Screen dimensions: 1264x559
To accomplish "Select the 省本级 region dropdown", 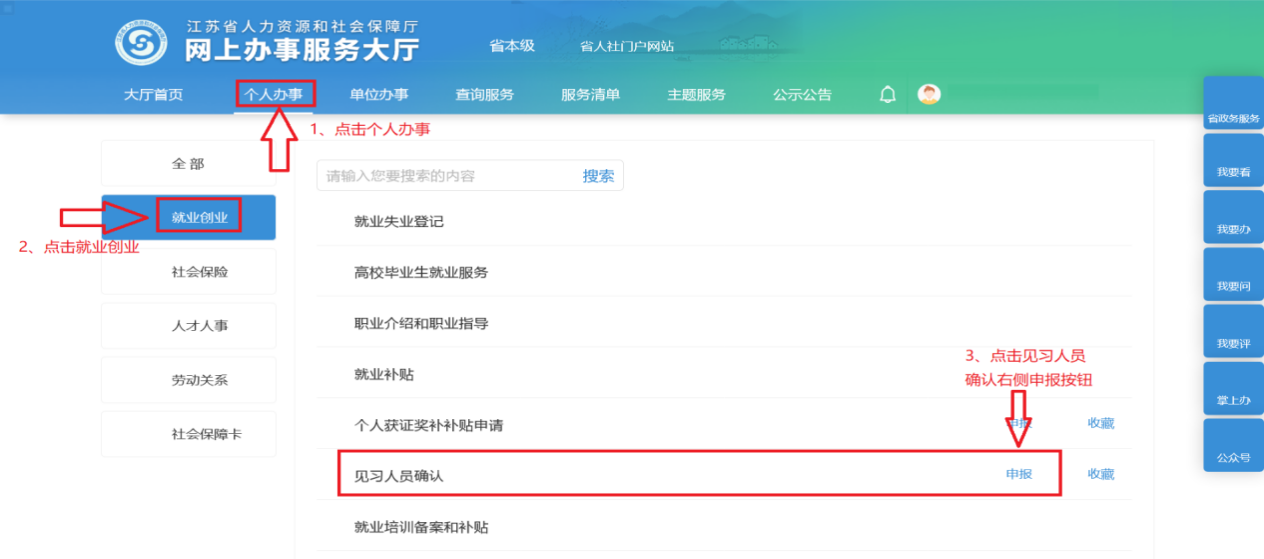I will pyautogui.click(x=512, y=46).
